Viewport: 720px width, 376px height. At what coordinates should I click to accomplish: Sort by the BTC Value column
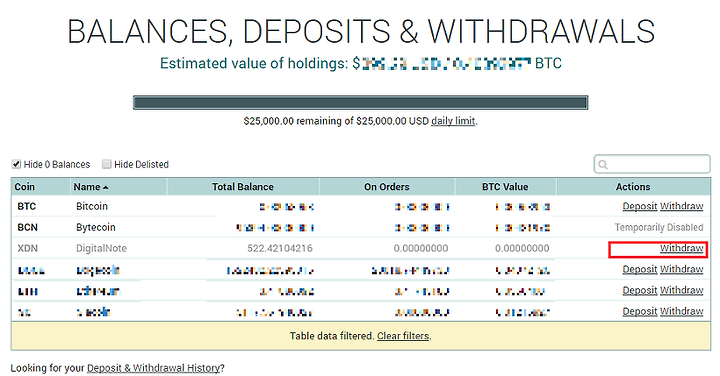(505, 187)
